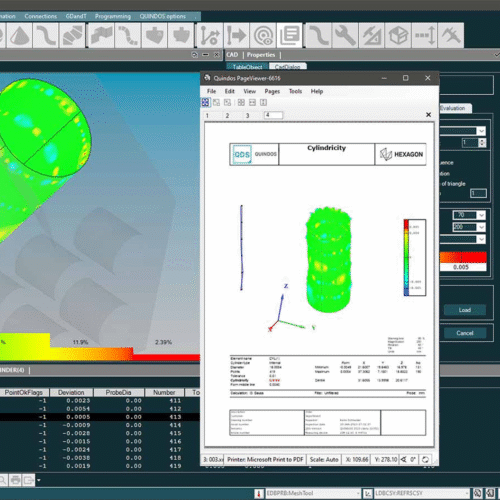Click the fit-height icon in PageViewer
500x500 pixels.
[x=263, y=102]
